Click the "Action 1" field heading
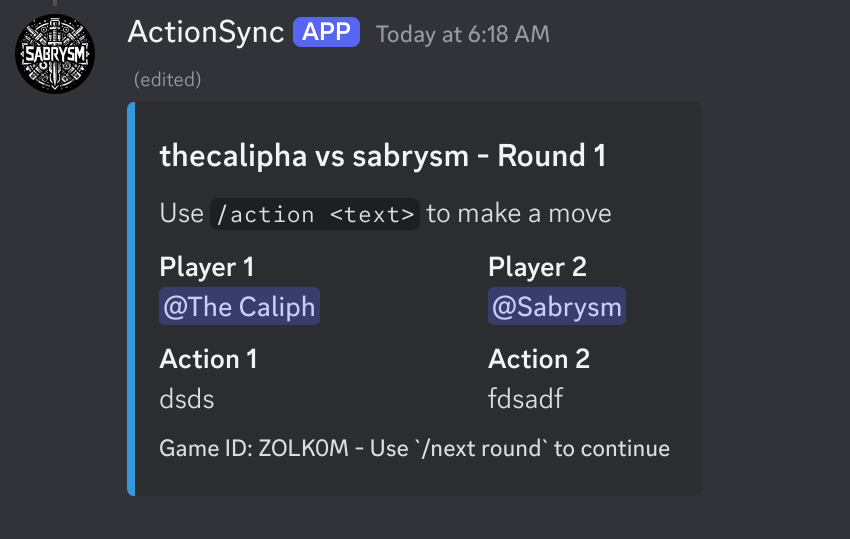 pos(208,359)
